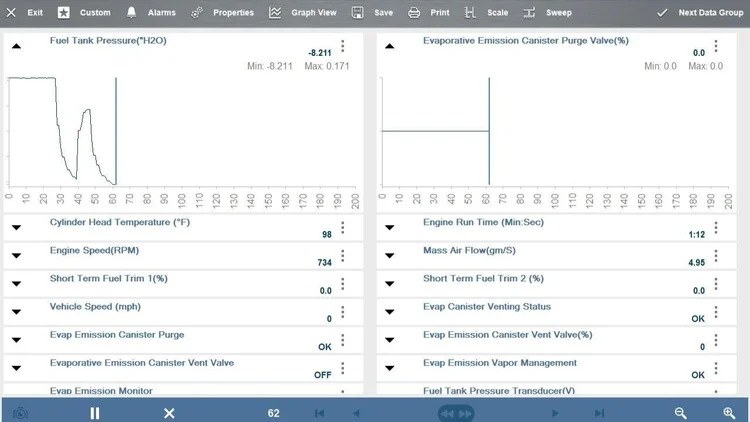750x422 pixels.
Task: Open the Scale tool
Action: click(x=486, y=13)
